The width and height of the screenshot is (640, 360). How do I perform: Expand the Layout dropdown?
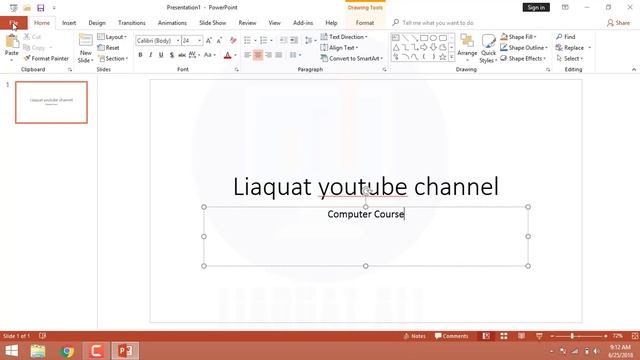112,37
